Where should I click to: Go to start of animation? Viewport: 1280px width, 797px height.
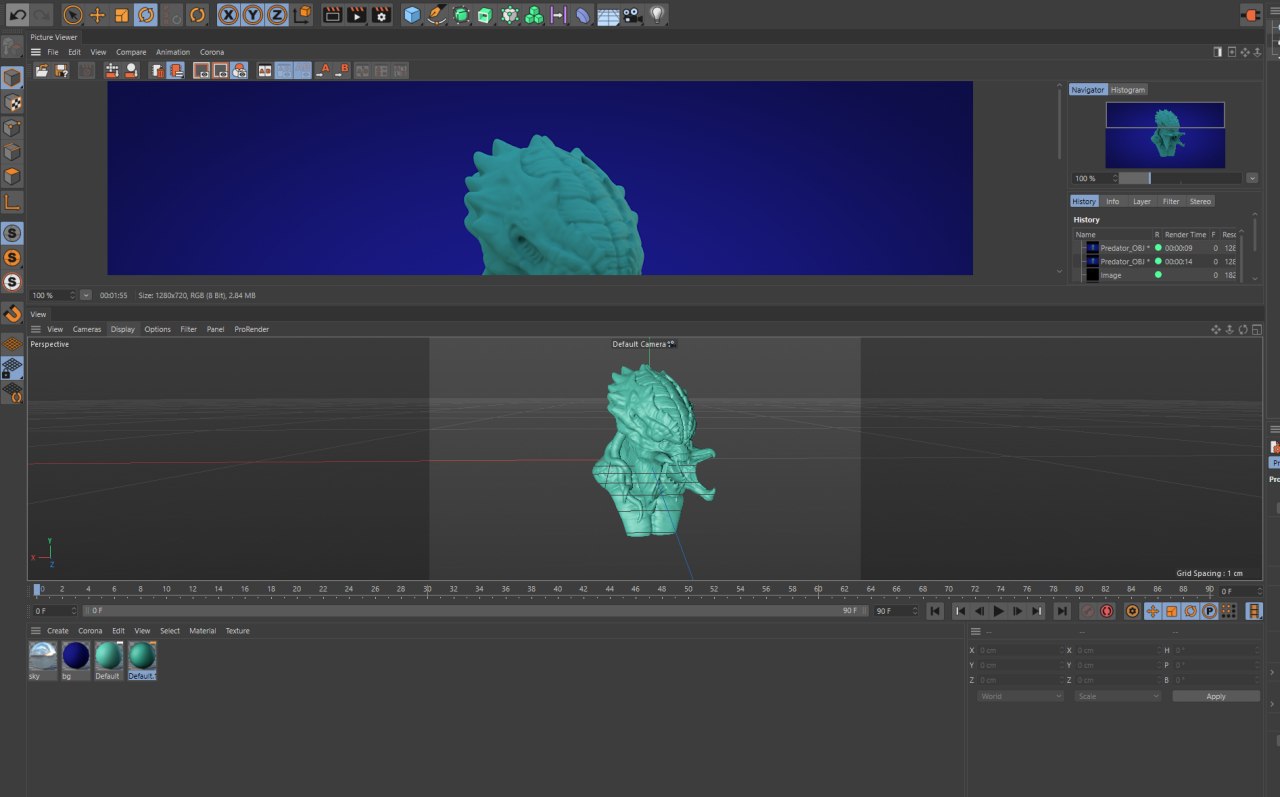[935, 611]
